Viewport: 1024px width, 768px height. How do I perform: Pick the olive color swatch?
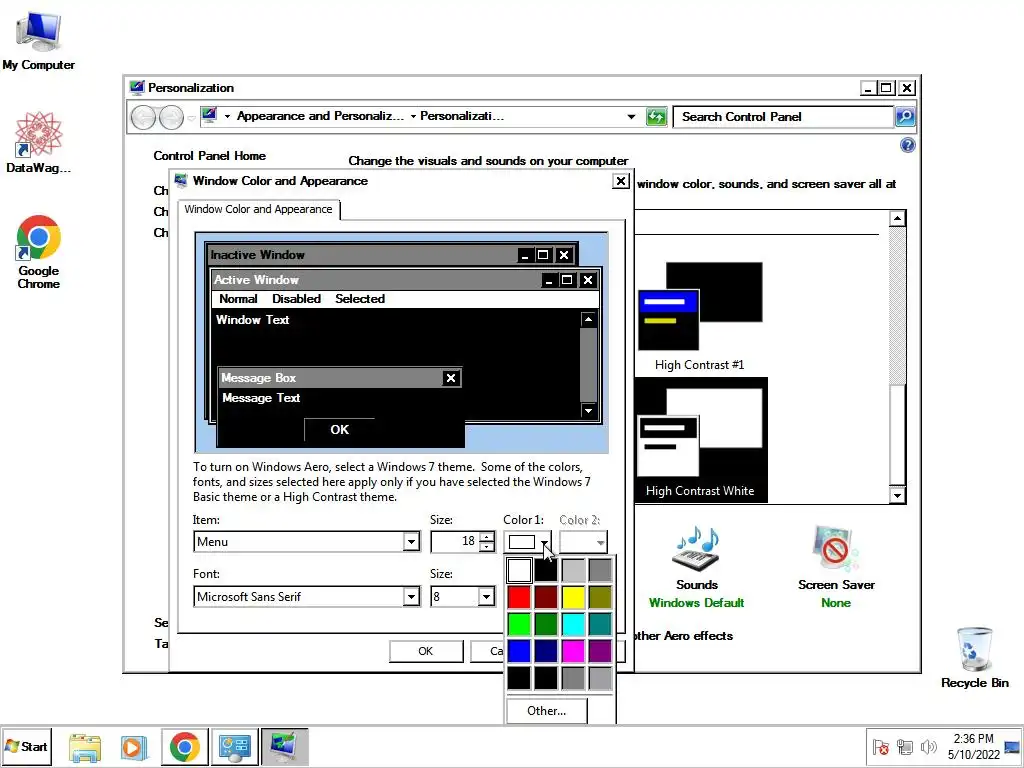pos(600,597)
